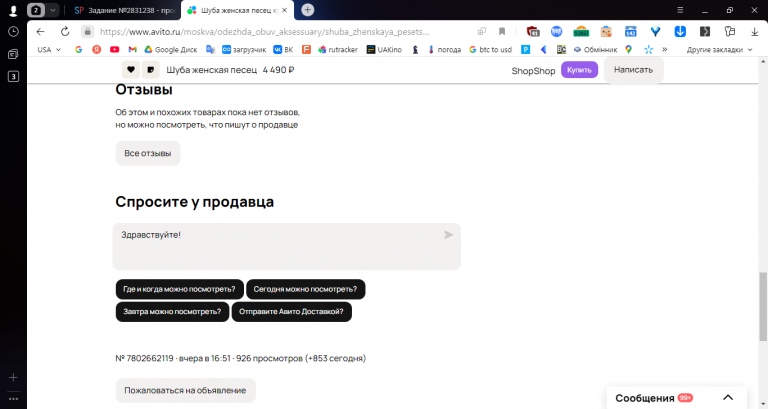The image size is (768, 409).
Task: Click the address bar URL
Action: [264, 31]
